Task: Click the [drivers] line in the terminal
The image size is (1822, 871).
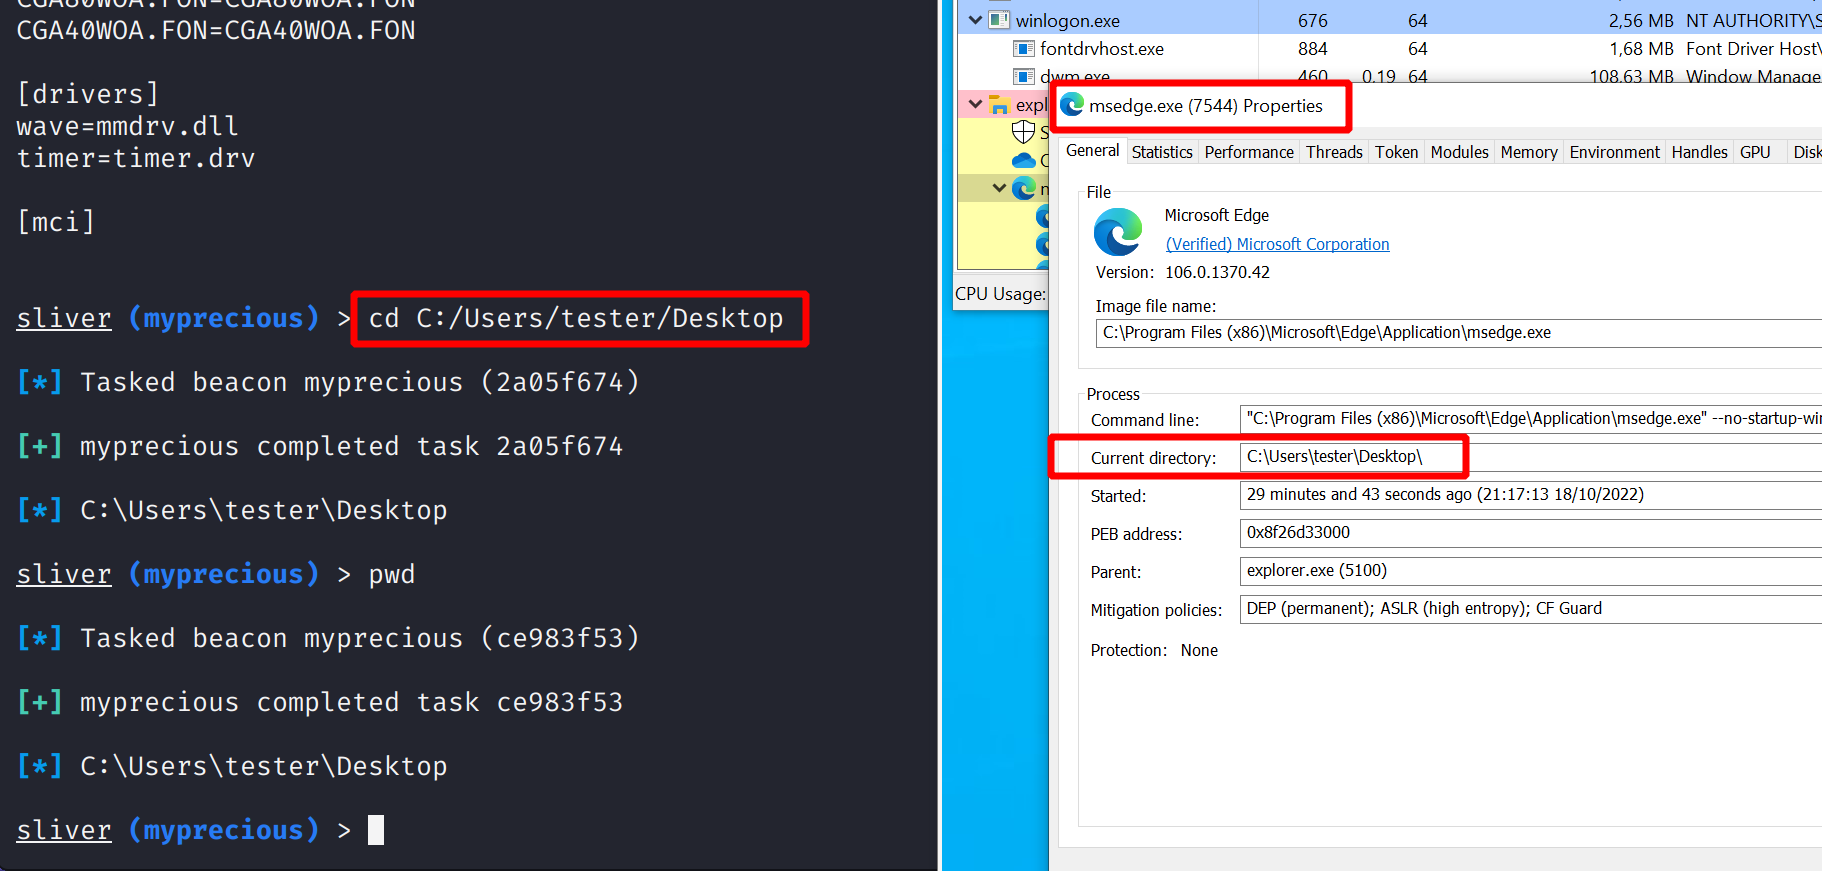Action: 88,94
